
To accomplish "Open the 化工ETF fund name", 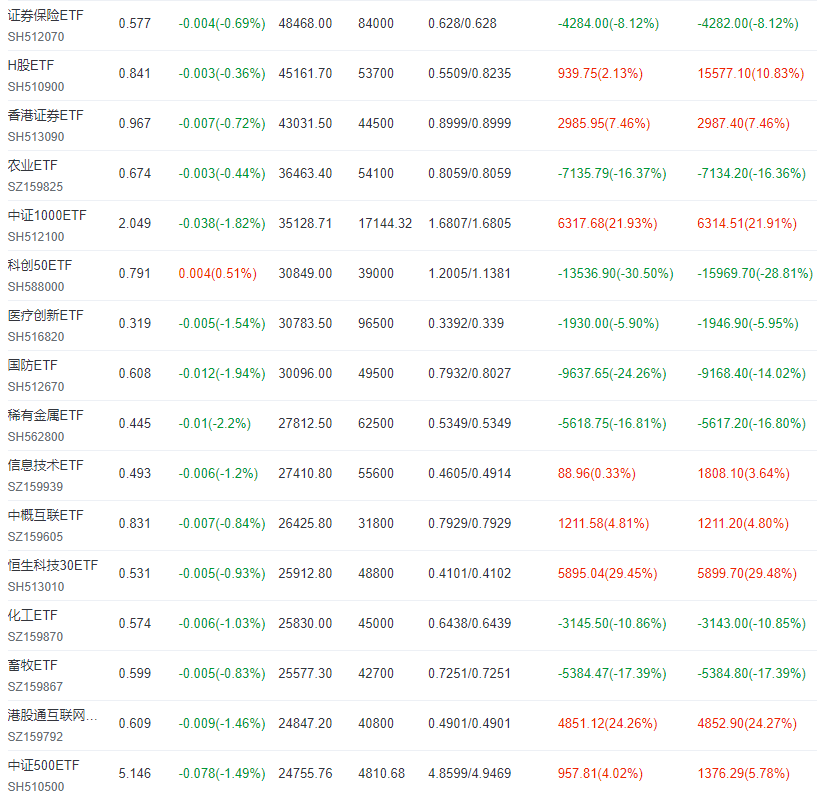I will point(32,616).
